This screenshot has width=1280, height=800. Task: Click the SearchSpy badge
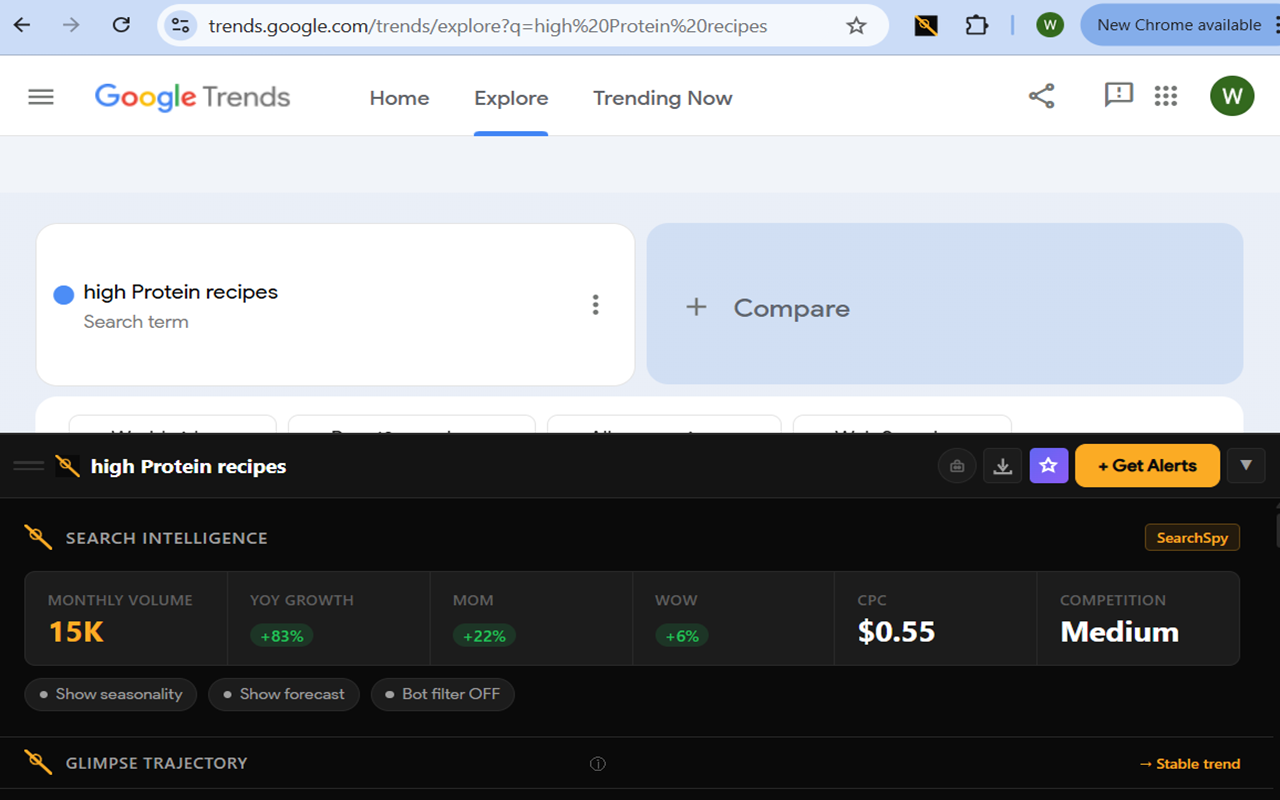(1192, 538)
